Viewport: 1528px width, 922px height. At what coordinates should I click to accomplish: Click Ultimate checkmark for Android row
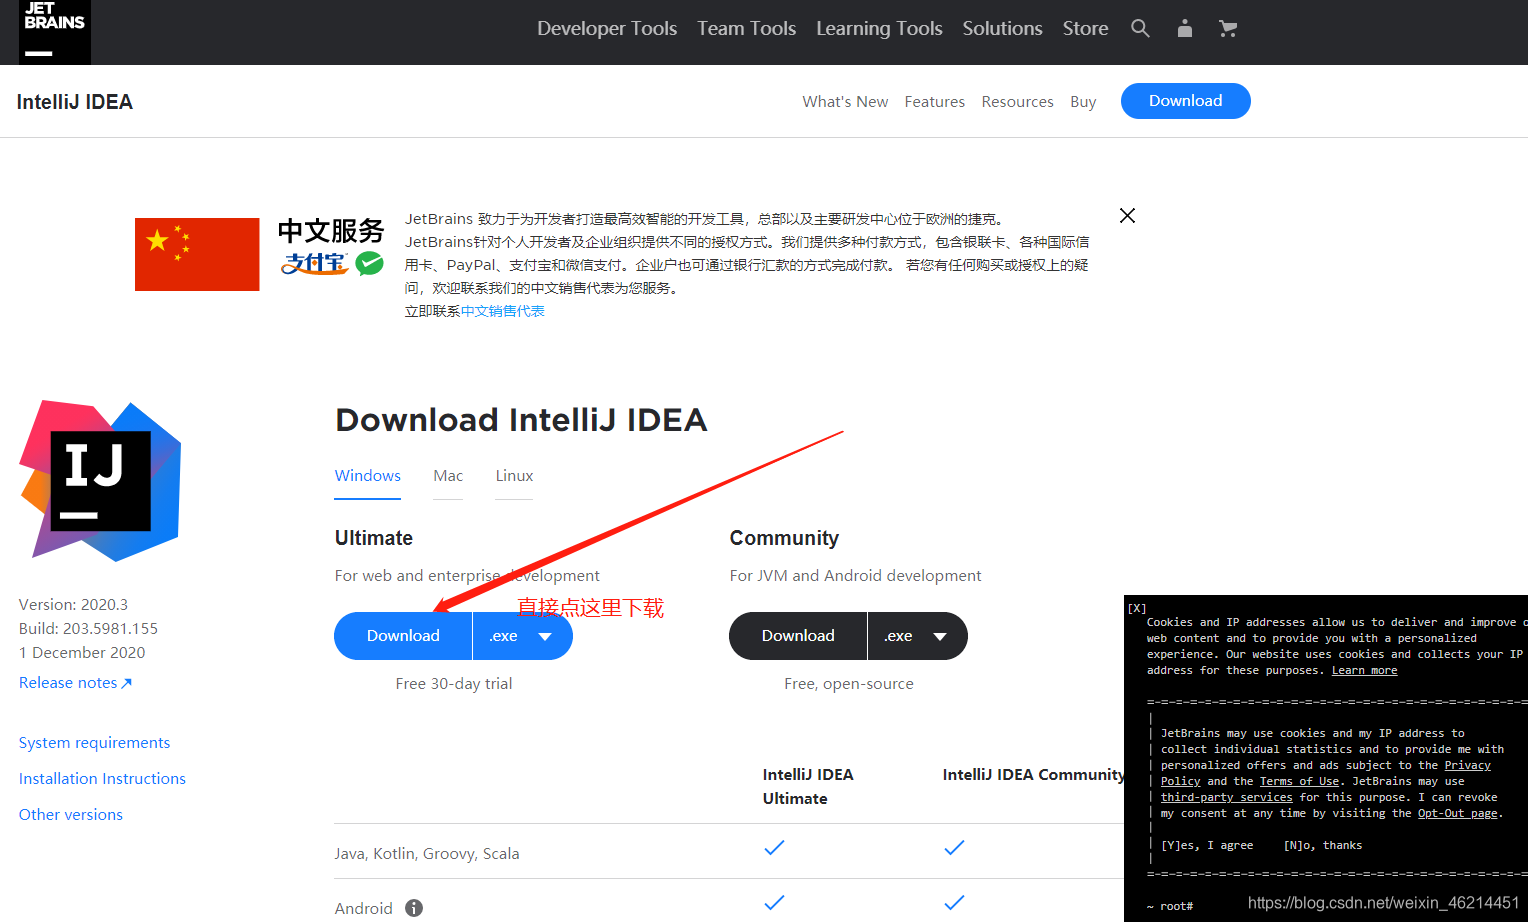774,903
